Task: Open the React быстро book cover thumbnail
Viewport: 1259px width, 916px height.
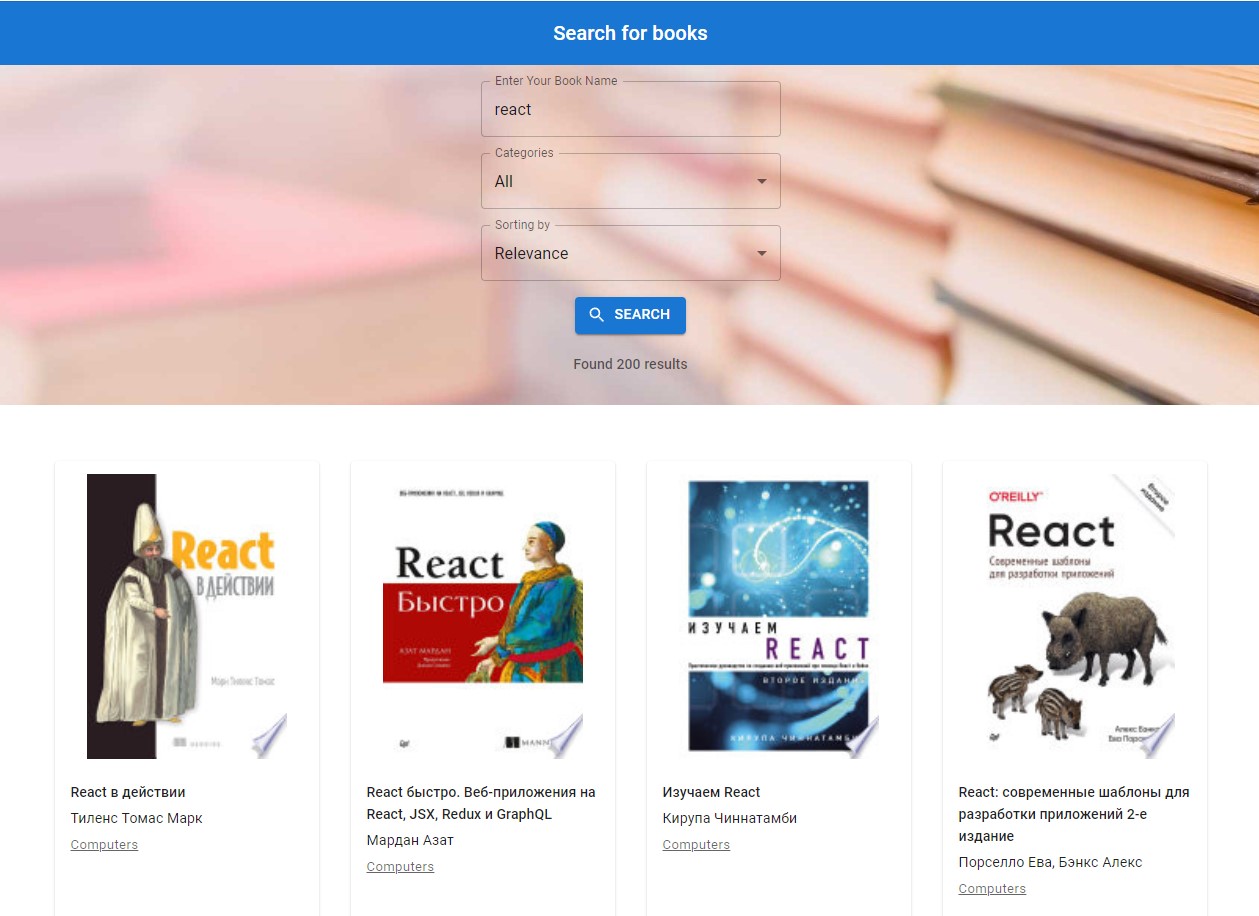Action: tap(482, 615)
